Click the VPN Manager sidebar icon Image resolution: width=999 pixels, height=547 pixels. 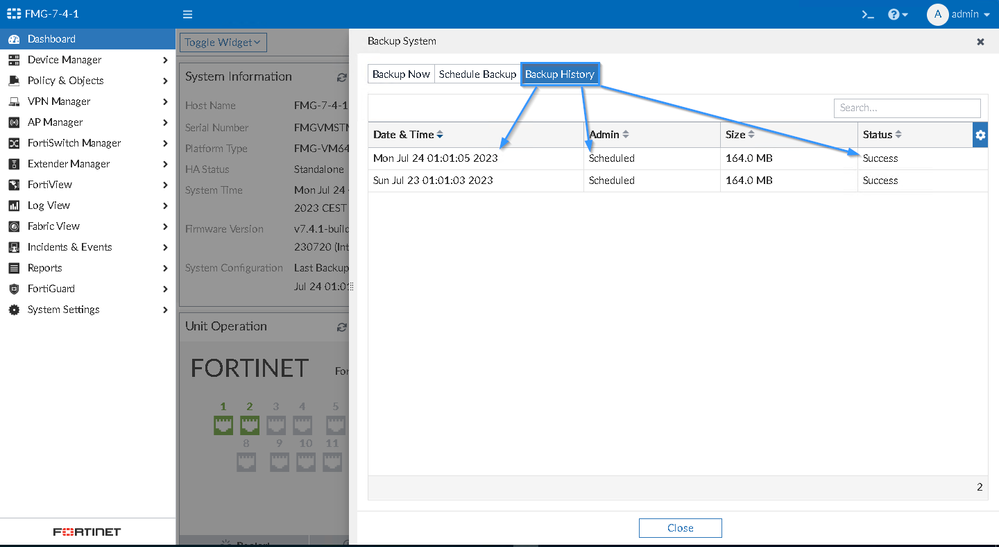tap(14, 101)
